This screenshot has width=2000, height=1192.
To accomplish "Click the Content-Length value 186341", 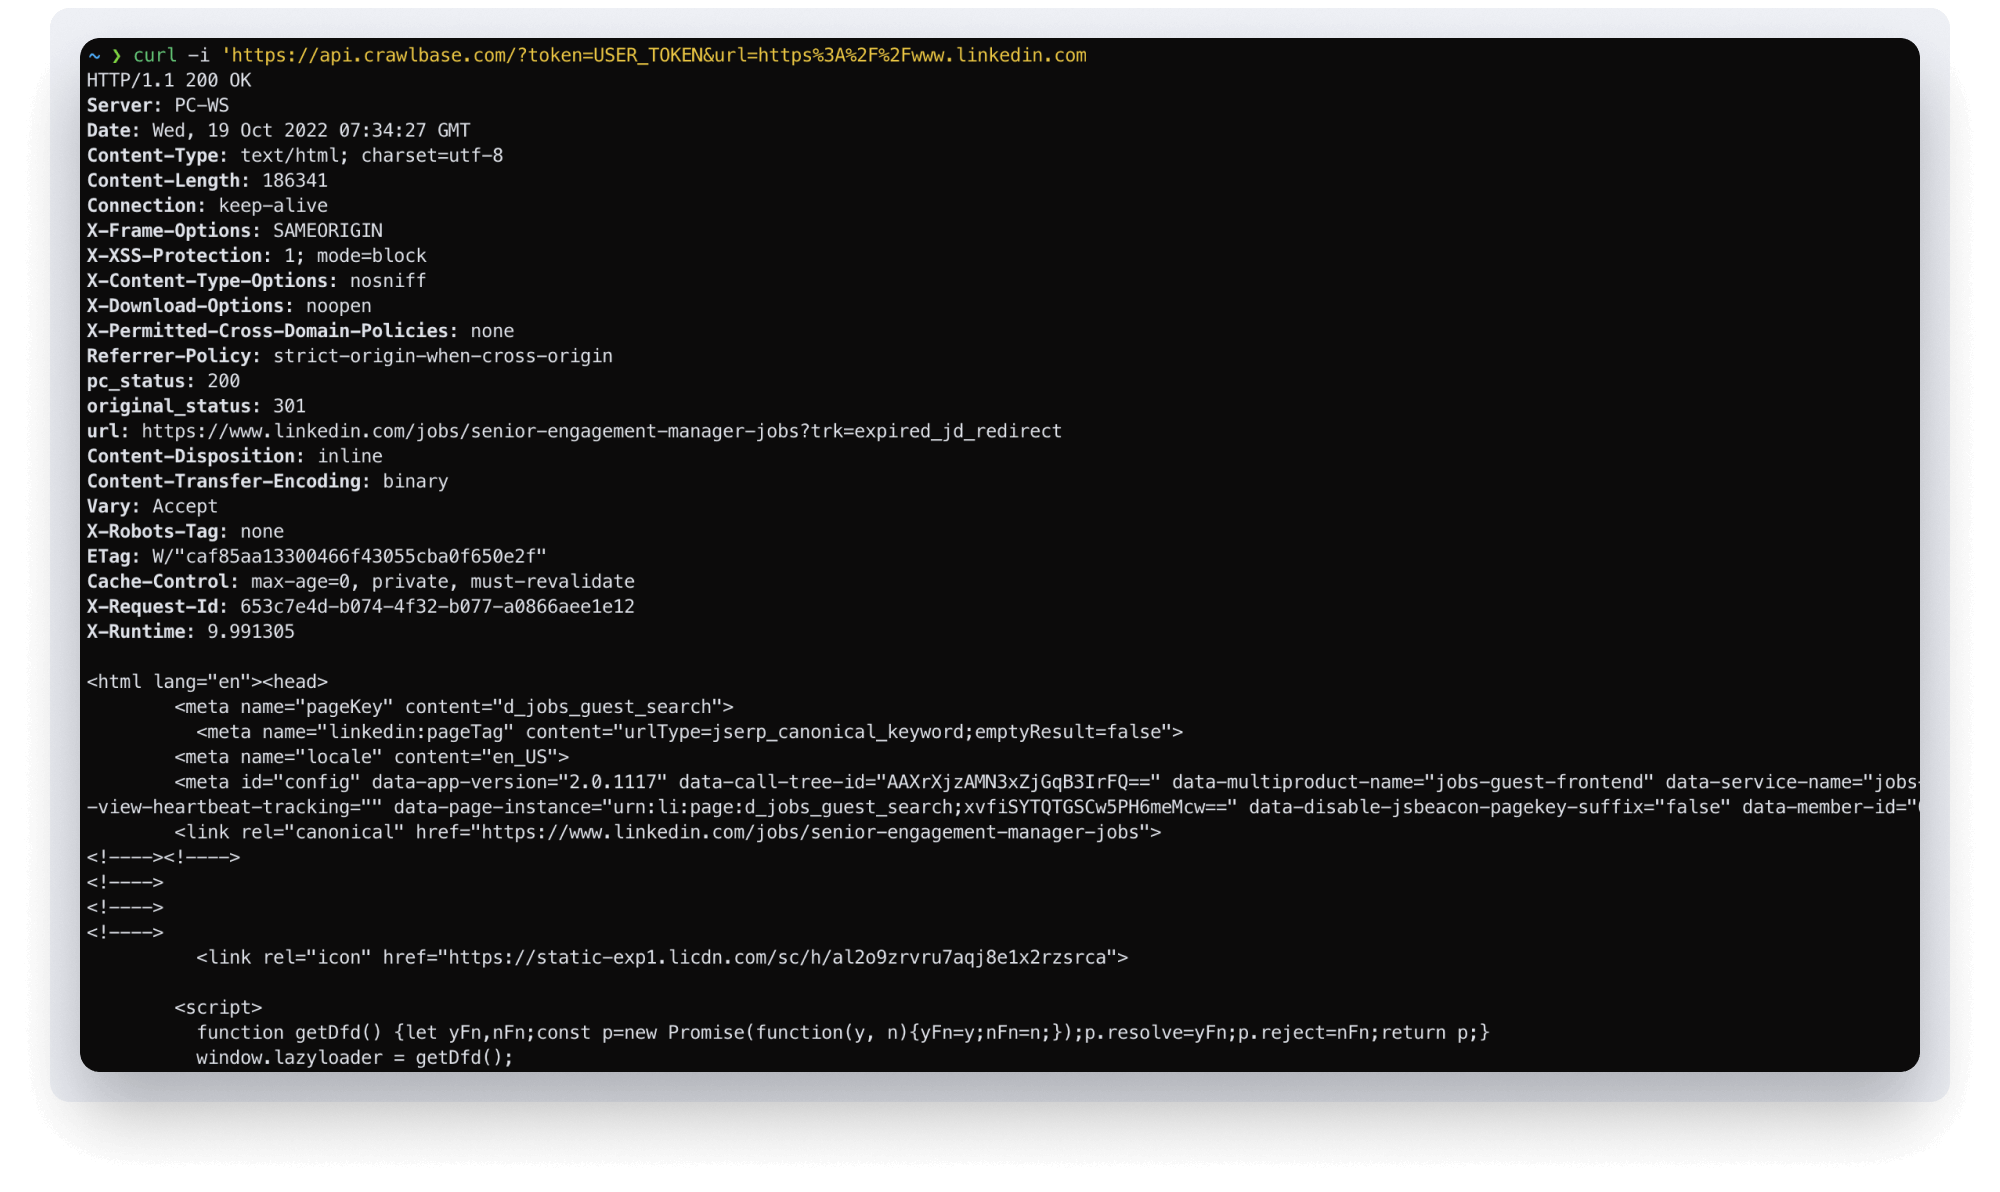I will click(x=294, y=180).
